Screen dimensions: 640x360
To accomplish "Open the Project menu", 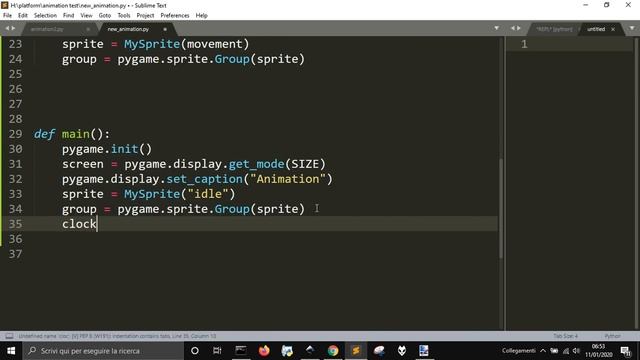I will pos(145,16).
